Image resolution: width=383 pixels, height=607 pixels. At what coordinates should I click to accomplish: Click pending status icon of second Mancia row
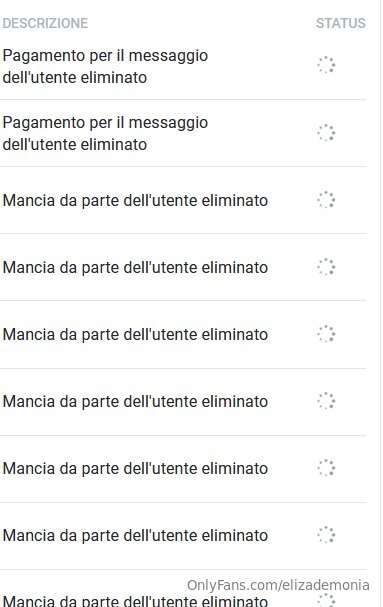[326, 267]
